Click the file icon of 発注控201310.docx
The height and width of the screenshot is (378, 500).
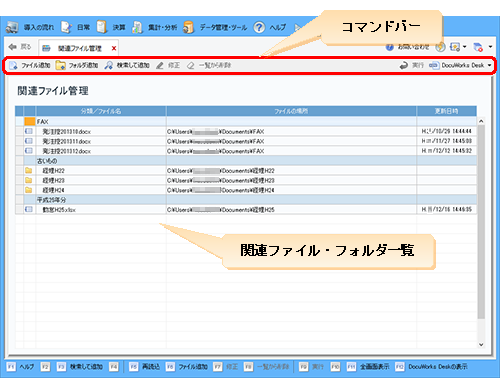coord(29,131)
